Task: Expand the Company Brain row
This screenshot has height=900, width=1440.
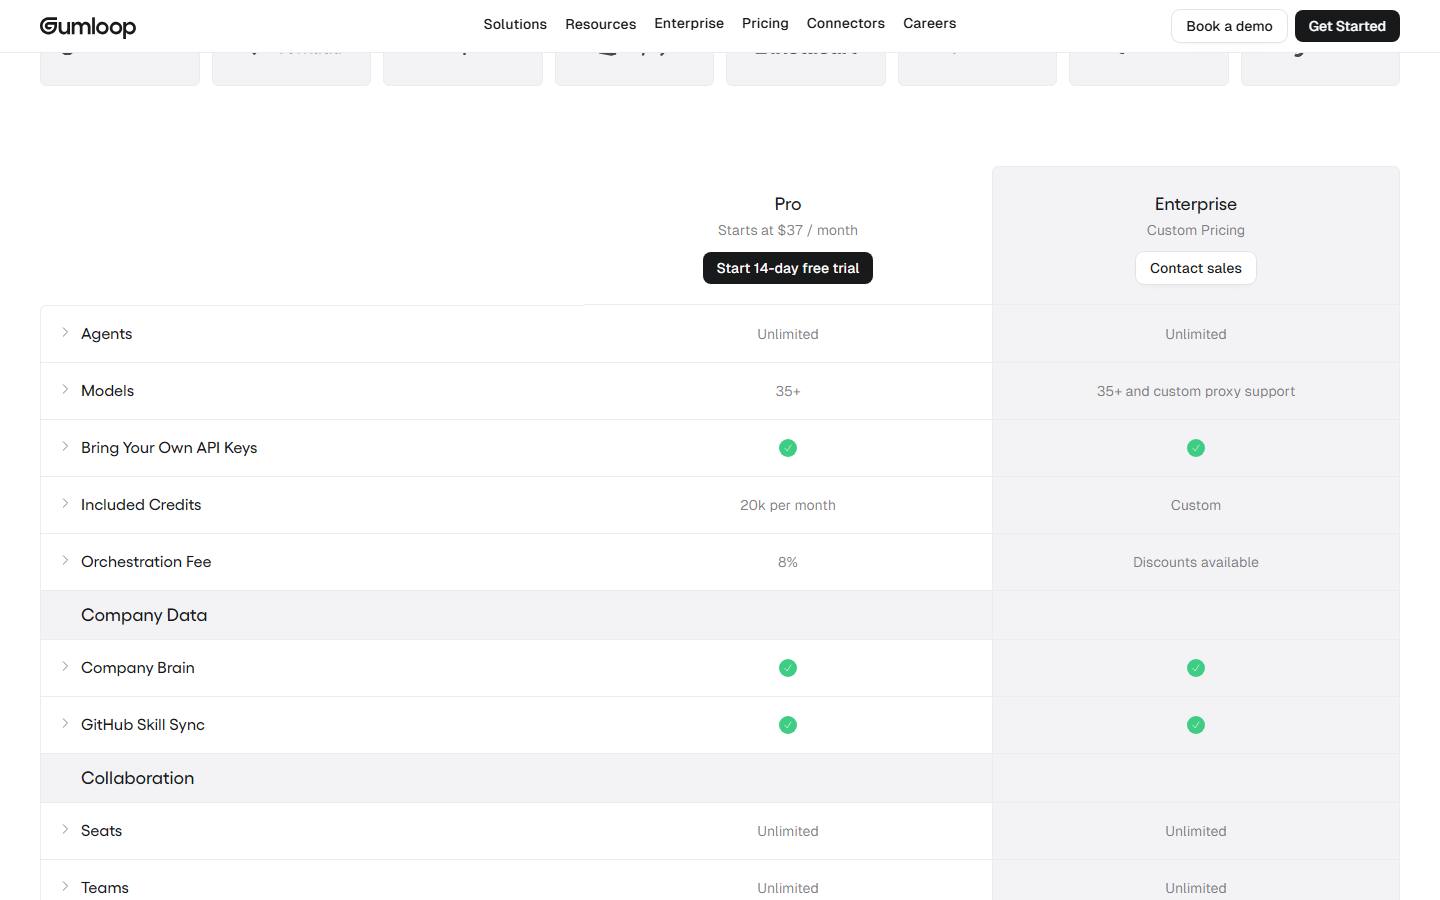Action: point(65,667)
